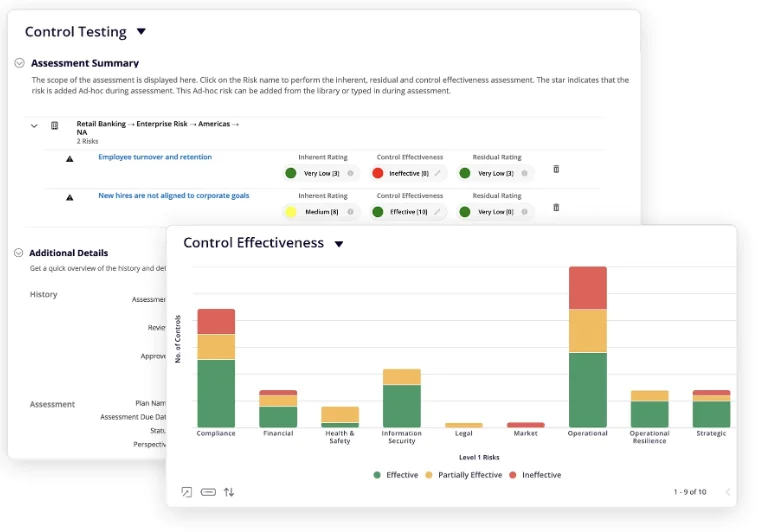Click the '1 - 9 of 10' pagination text
Viewport: 763px width, 532px height.
tap(690, 492)
